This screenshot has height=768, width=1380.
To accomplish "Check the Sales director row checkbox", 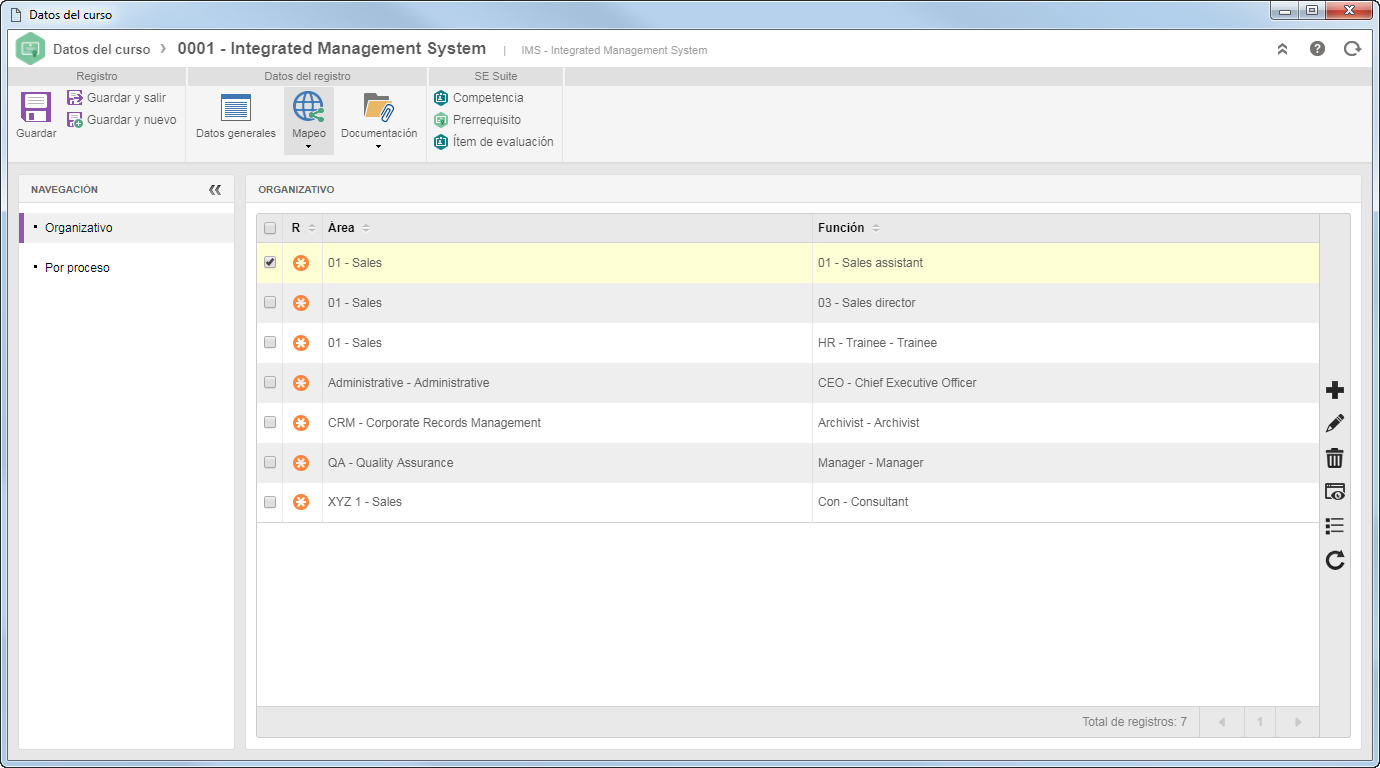I will (270, 302).
